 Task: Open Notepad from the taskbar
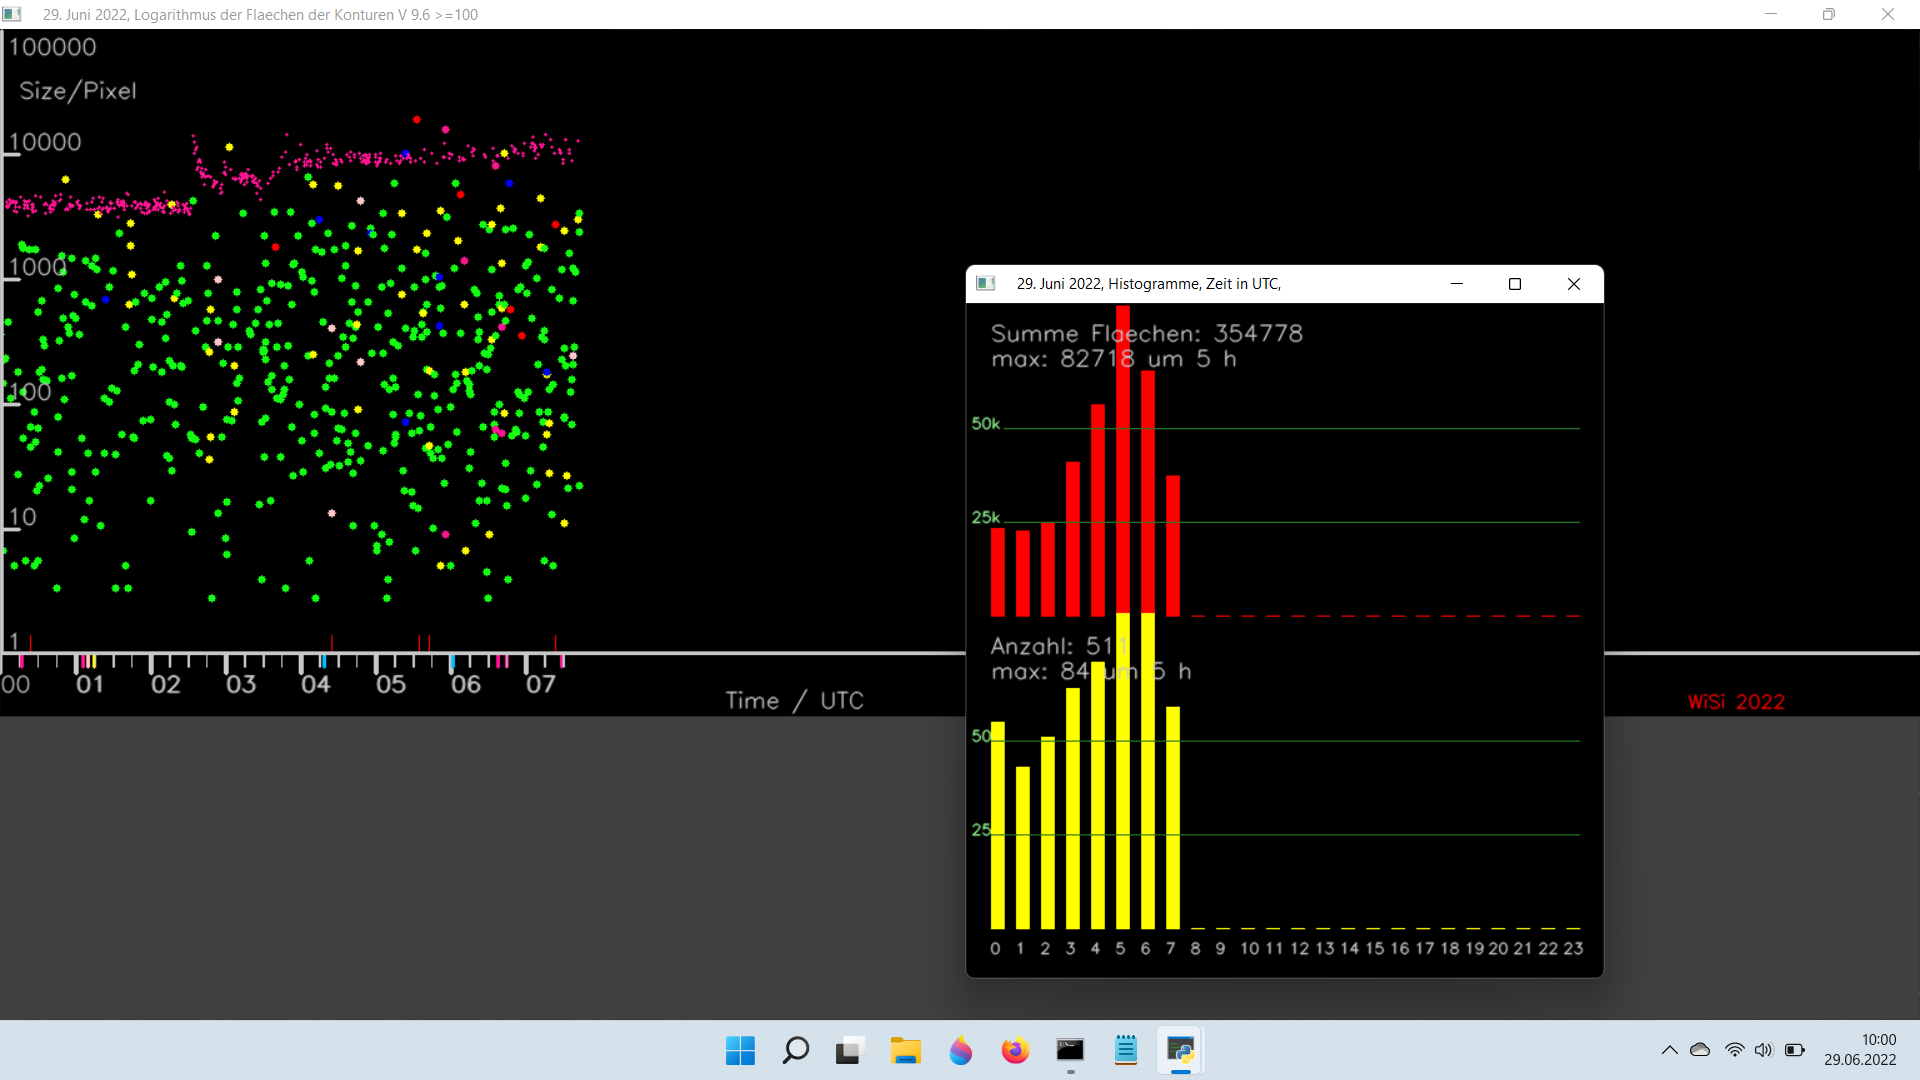coord(1126,1050)
